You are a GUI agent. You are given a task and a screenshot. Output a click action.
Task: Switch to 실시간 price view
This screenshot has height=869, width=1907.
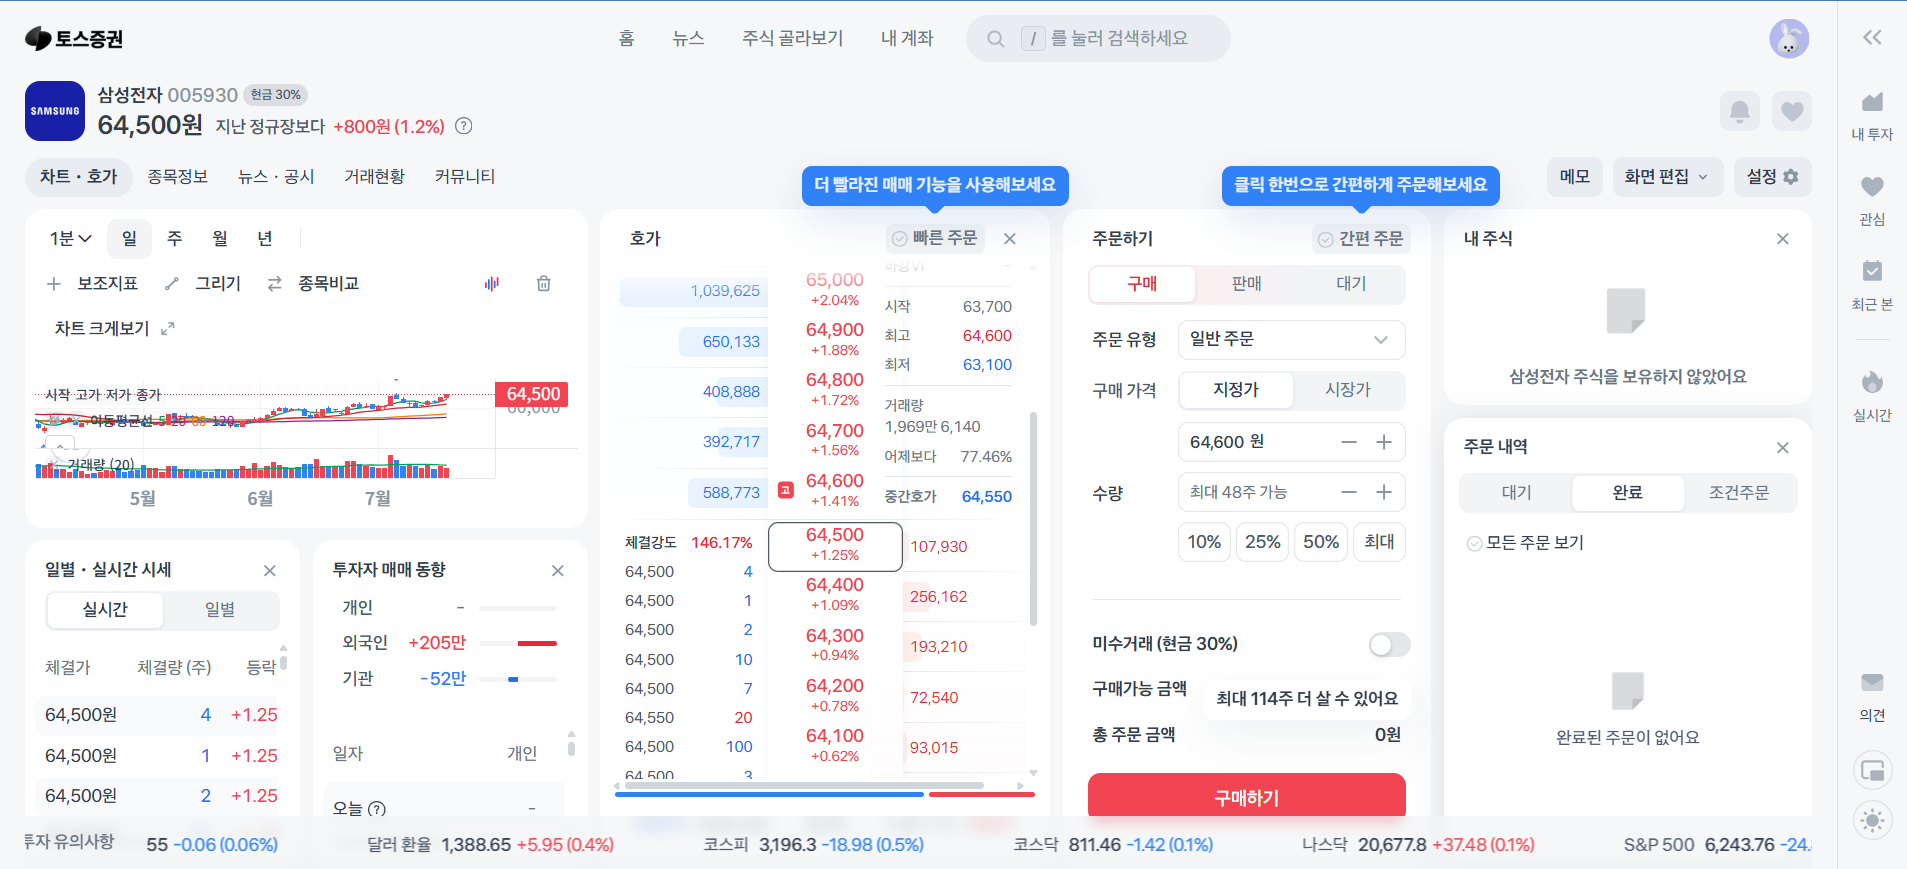point(105,610)
